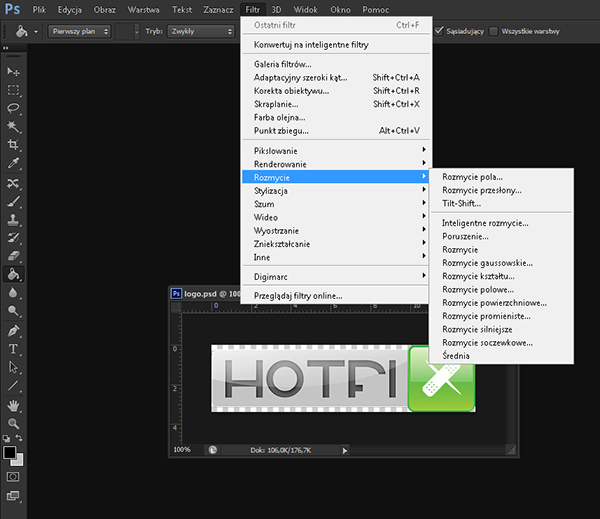Swap foreground and background colors

pyautogui.click(x=19, y=438)
